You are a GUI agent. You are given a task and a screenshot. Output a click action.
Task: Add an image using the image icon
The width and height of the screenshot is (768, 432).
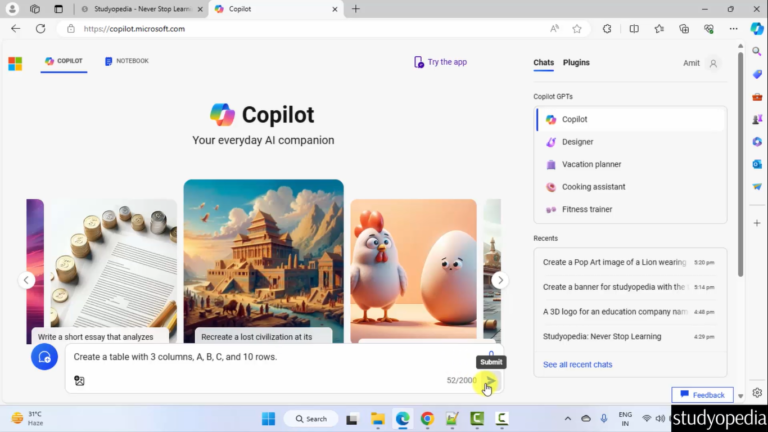point(79,381)
